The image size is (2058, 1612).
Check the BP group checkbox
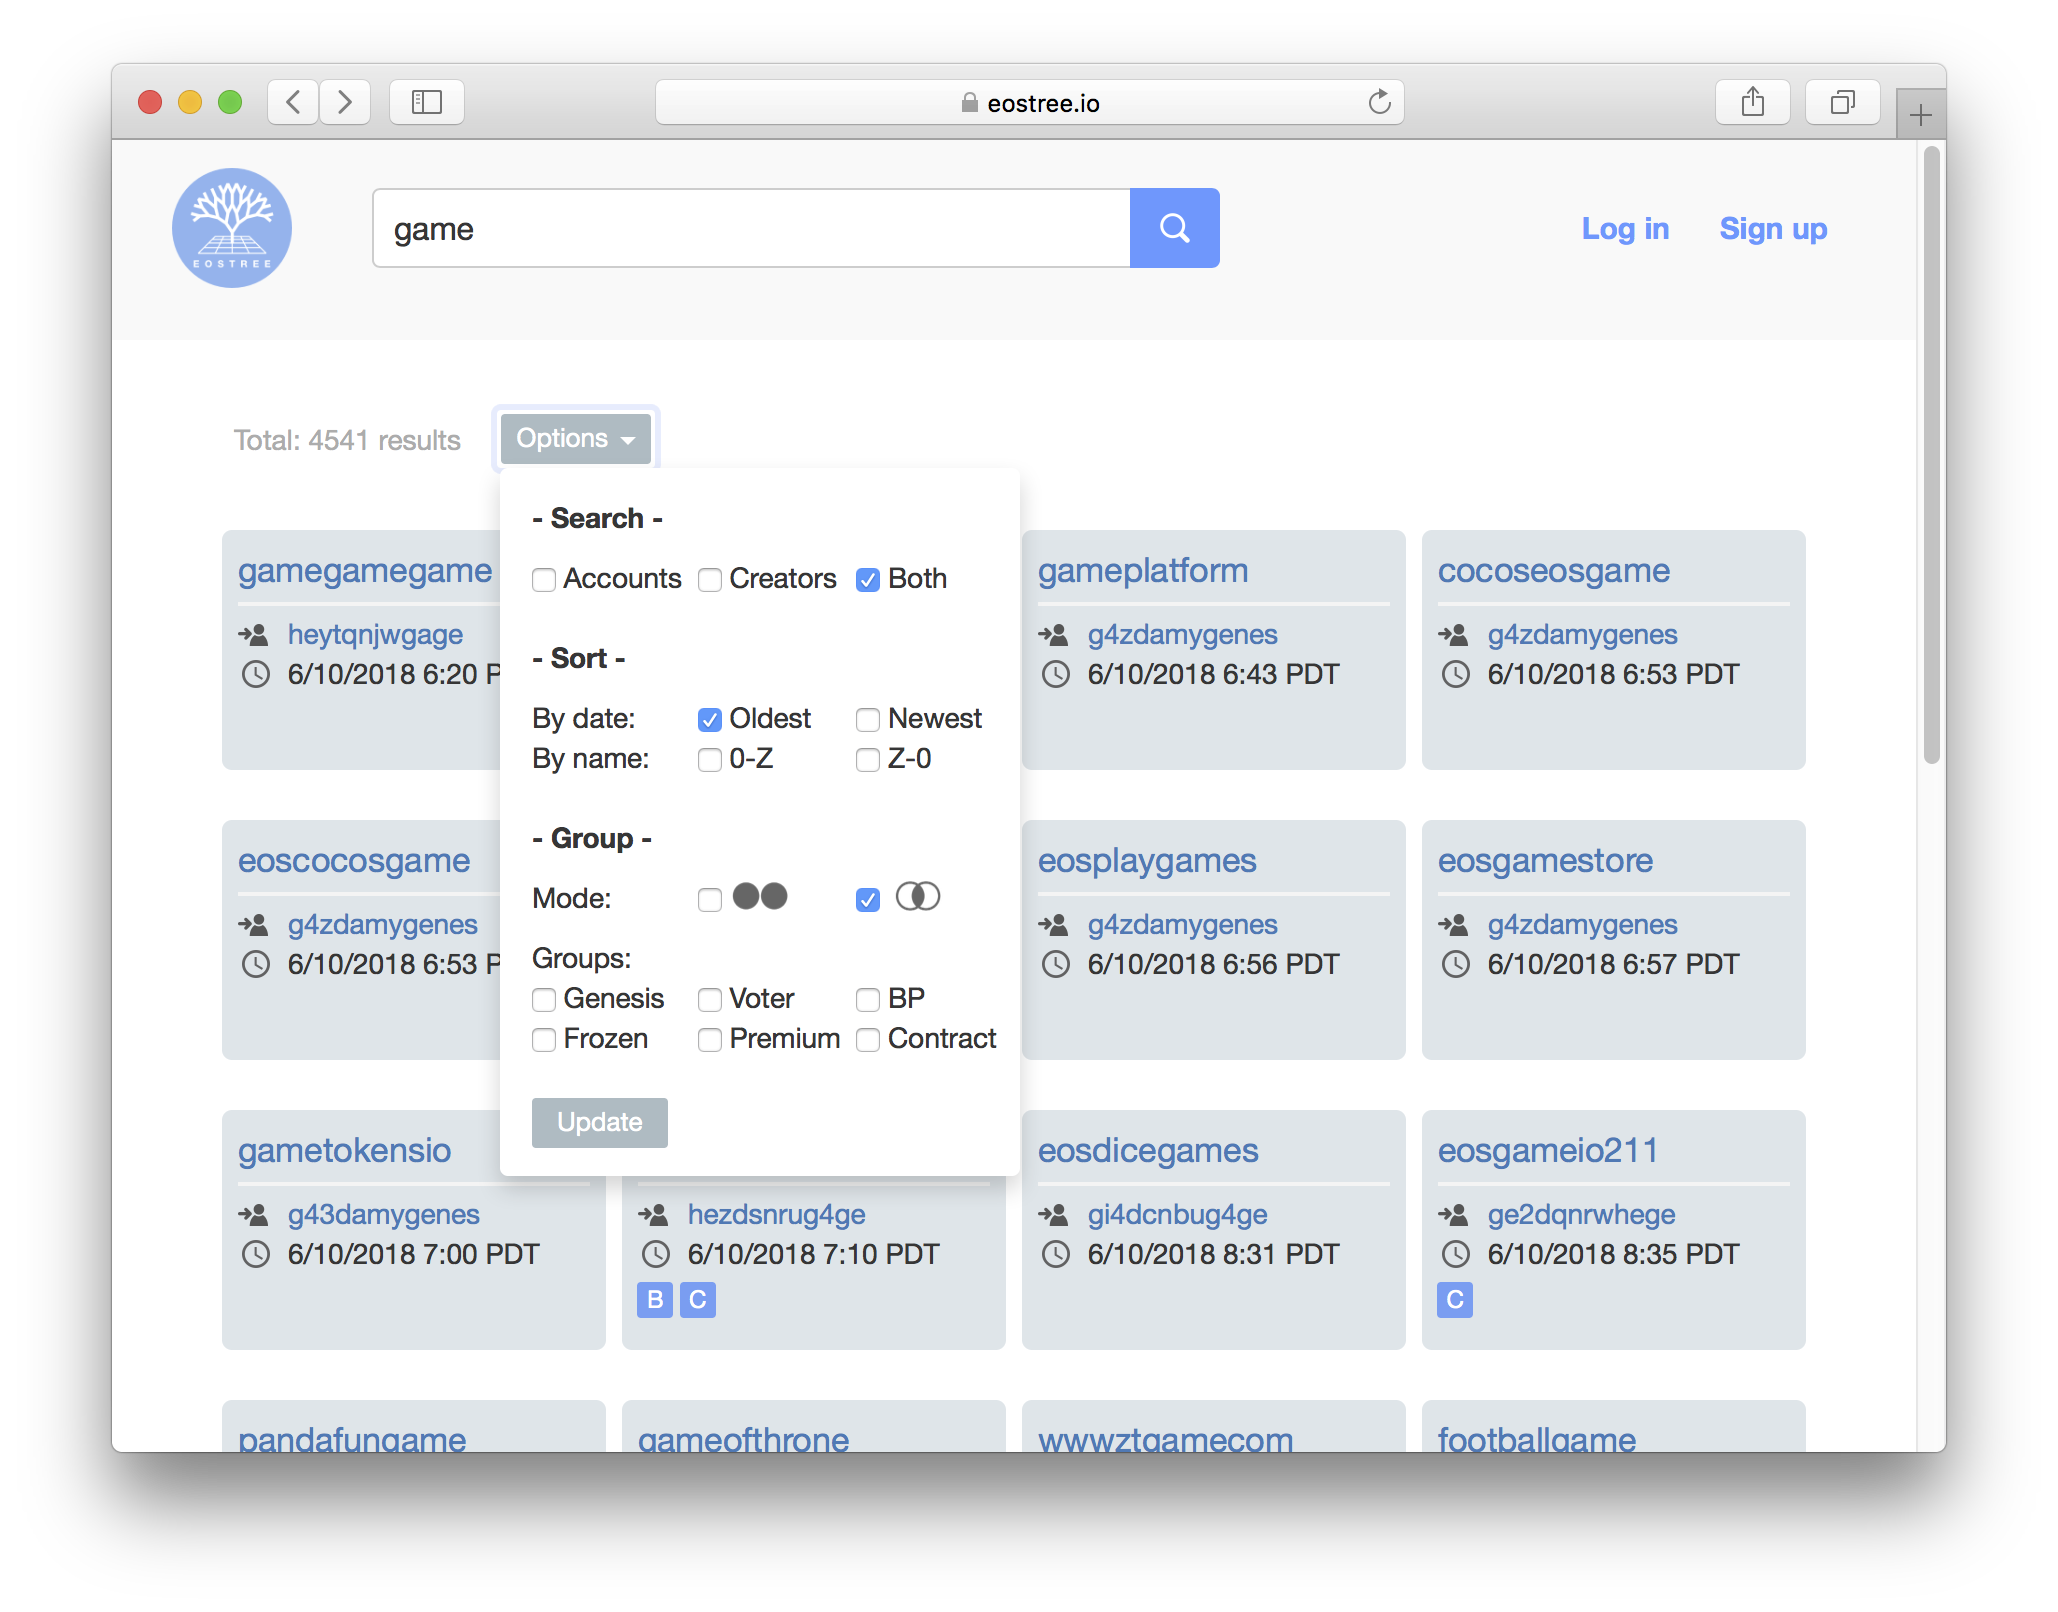click(x=868, y=1000)
